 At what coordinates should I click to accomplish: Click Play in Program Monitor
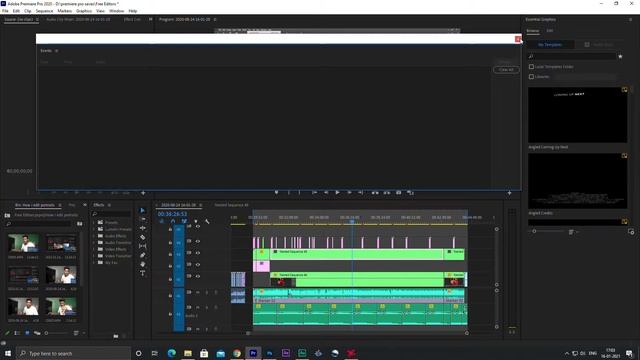pyautogui.click(x=338, y=193)
